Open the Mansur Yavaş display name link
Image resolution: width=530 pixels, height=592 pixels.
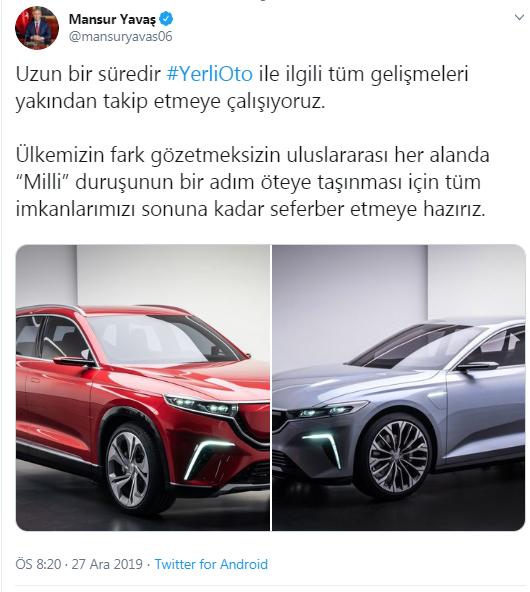tap(112, 18)
